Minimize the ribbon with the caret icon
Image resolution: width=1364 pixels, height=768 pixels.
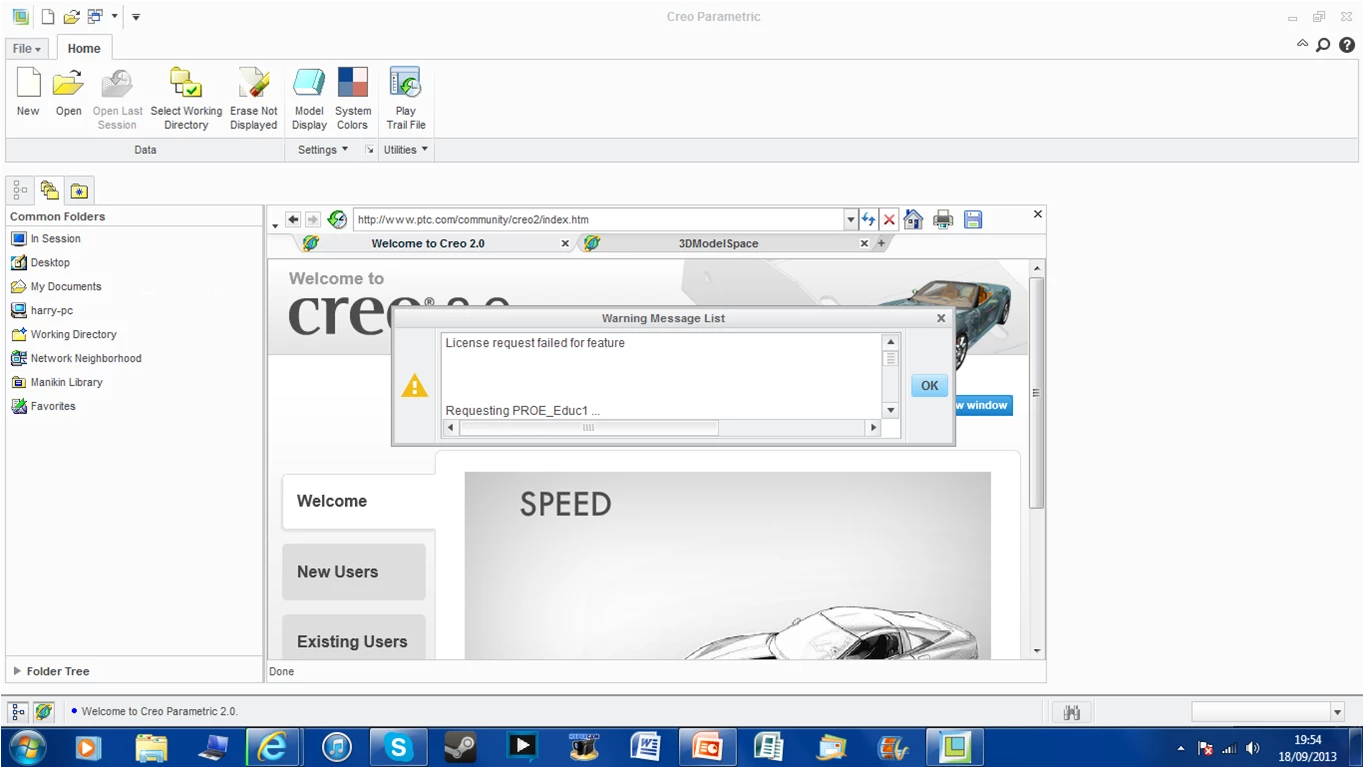click(x=1302, y=43)
